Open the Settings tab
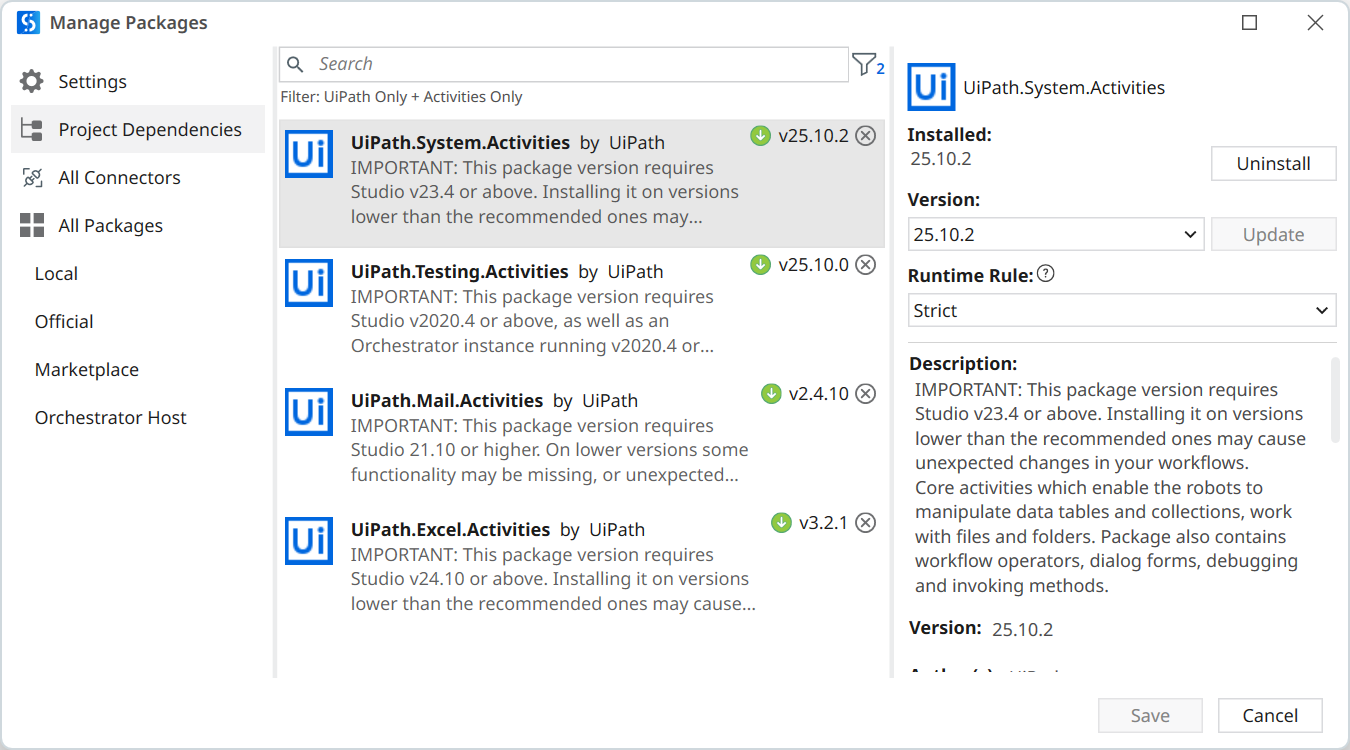This screenshot has height=750, width=1350. pos(92,82)
